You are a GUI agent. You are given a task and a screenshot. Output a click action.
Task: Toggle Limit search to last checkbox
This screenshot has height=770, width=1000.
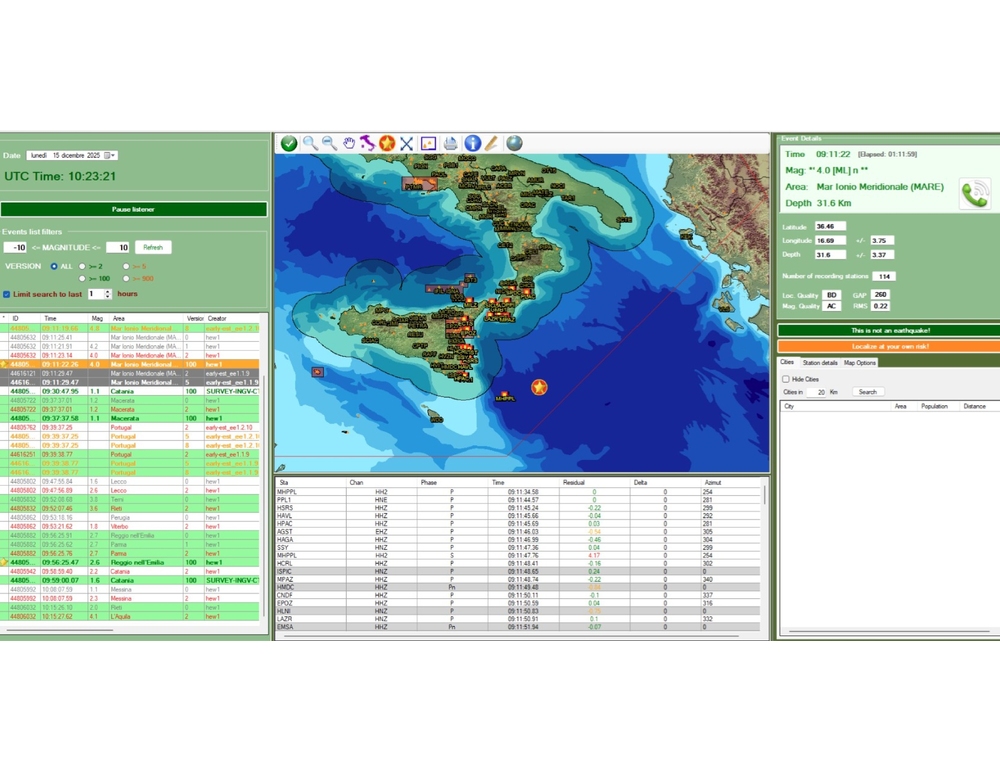(x=7, y=295)
